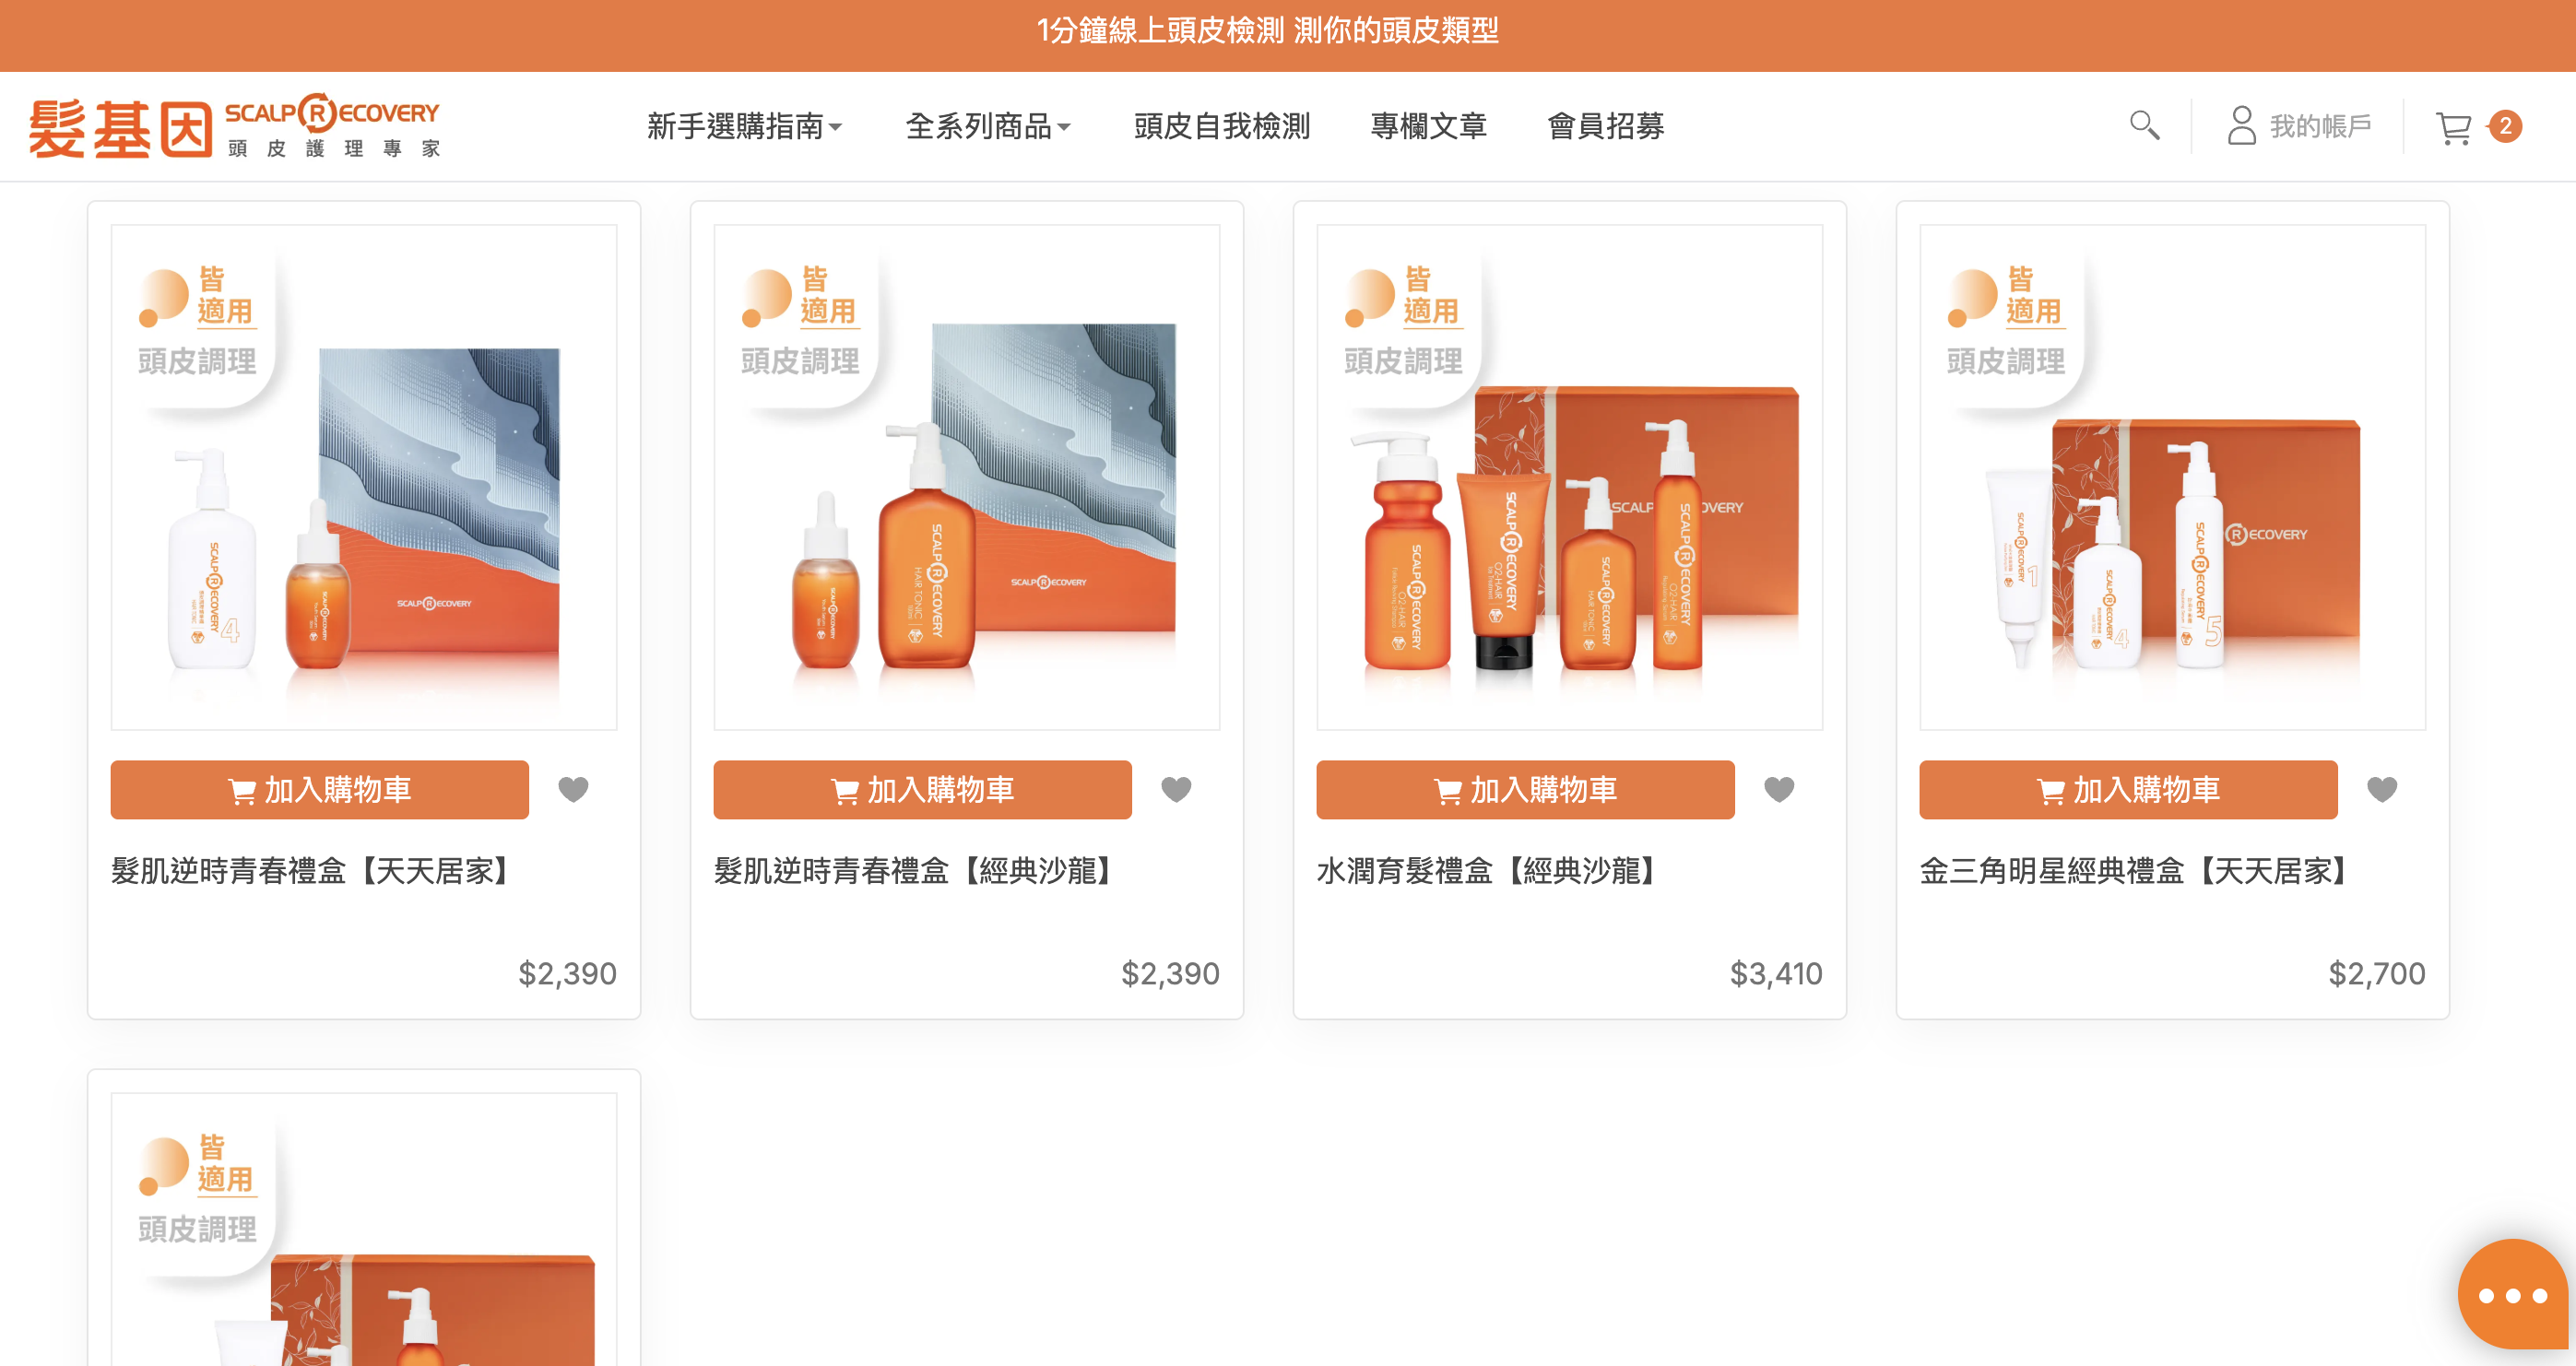This screenshot has height=1366, width=2576.
Task: Favorite 髮肌逆時青春禮盒【經典沙龍】 with heart
Action: [x=1176, y=789]
